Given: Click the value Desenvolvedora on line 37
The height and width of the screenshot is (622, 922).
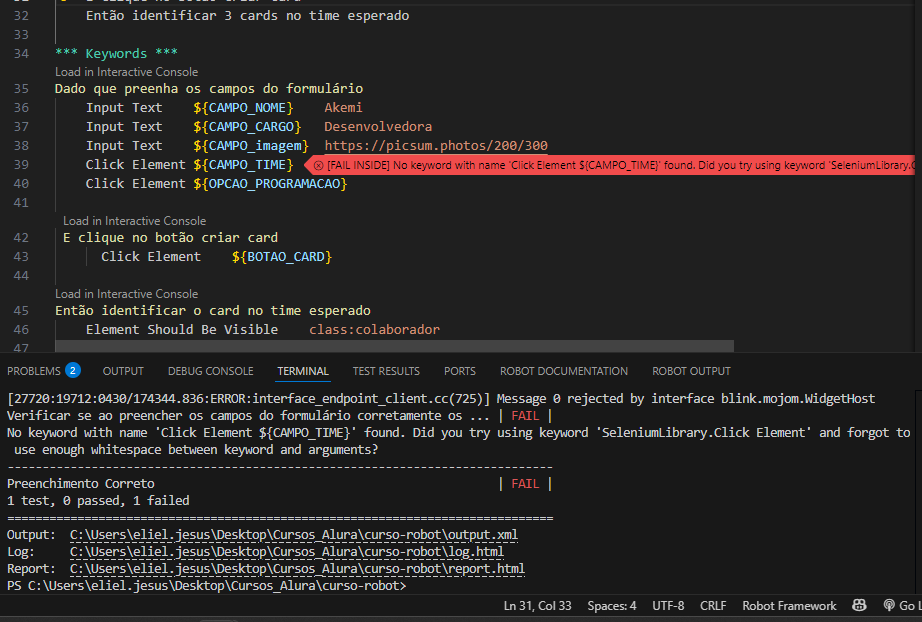Looking at the screenshot, I should 378,127.
